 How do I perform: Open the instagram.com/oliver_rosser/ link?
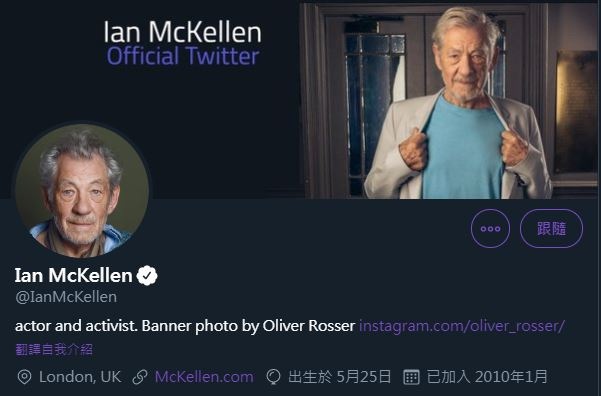pyautogui.click(x=461, y=326)
